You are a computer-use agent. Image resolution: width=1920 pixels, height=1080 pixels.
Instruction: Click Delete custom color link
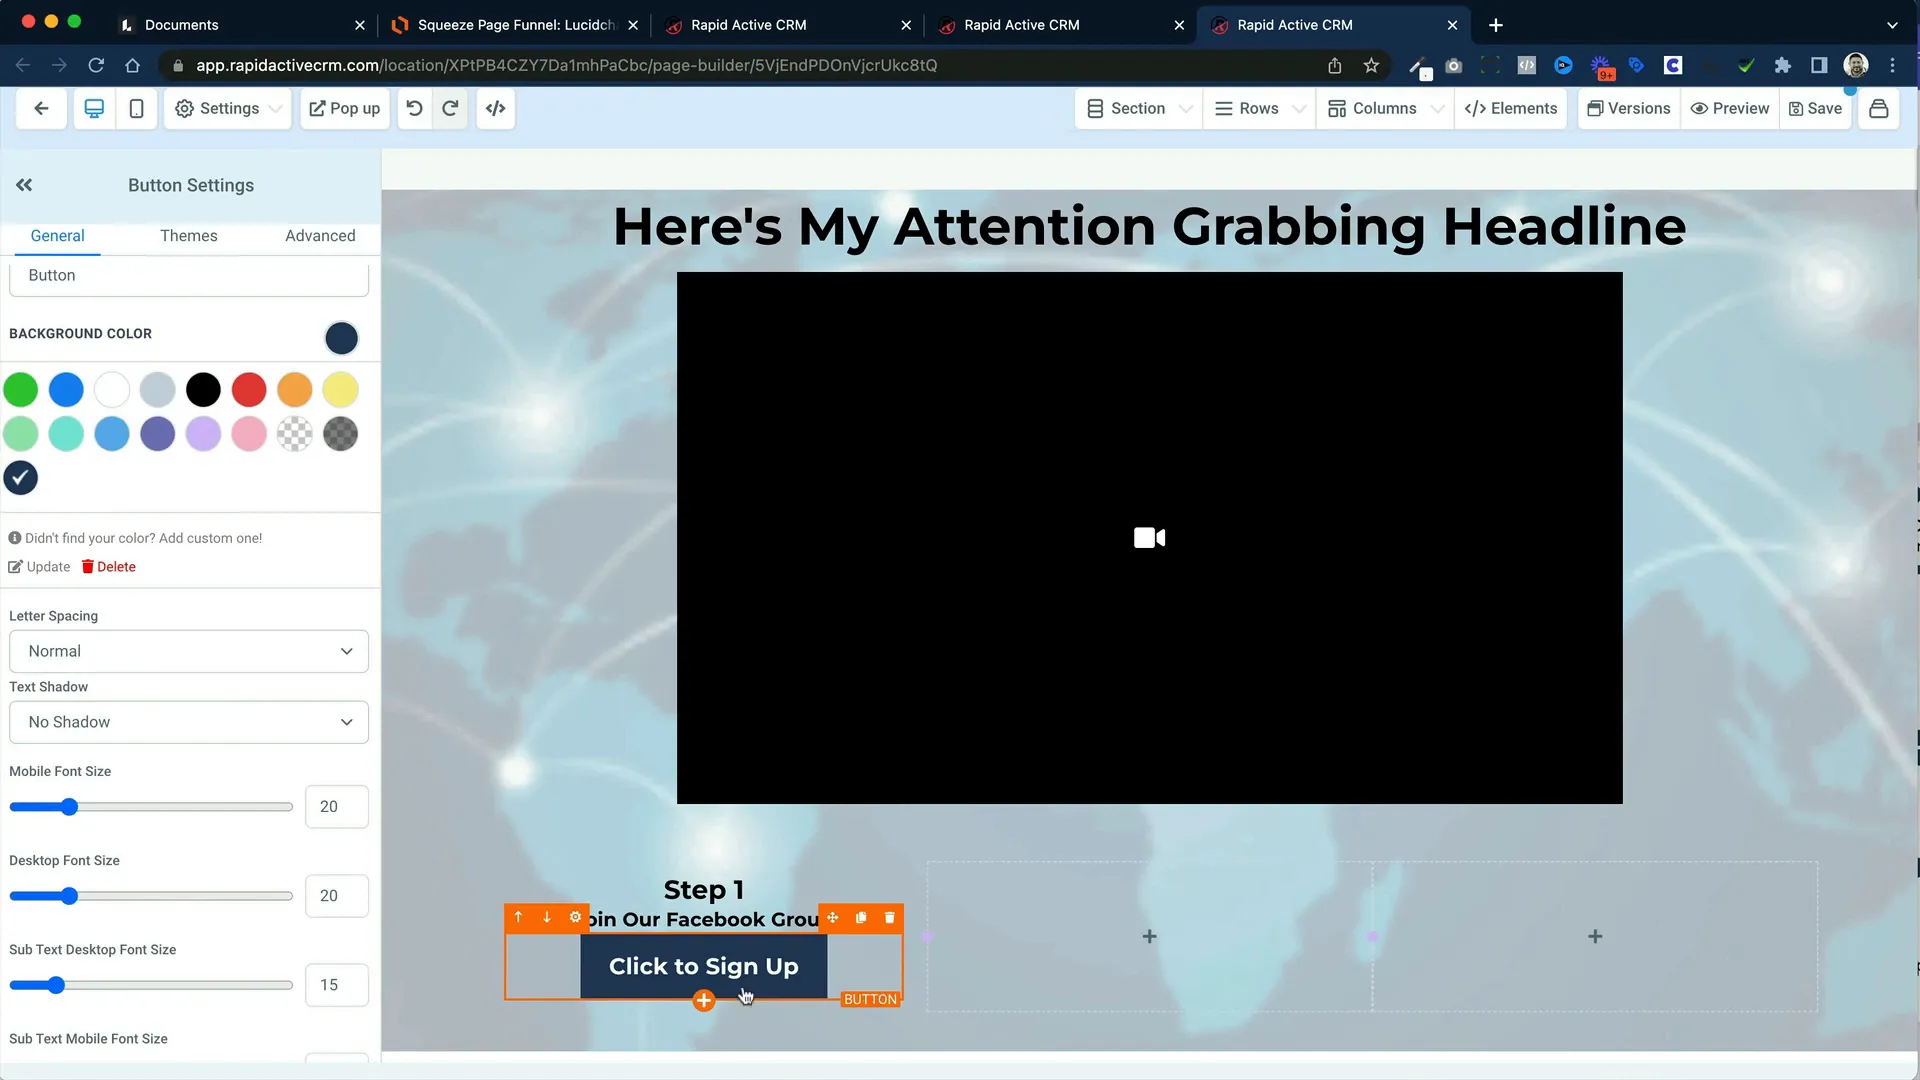[109, 567]
